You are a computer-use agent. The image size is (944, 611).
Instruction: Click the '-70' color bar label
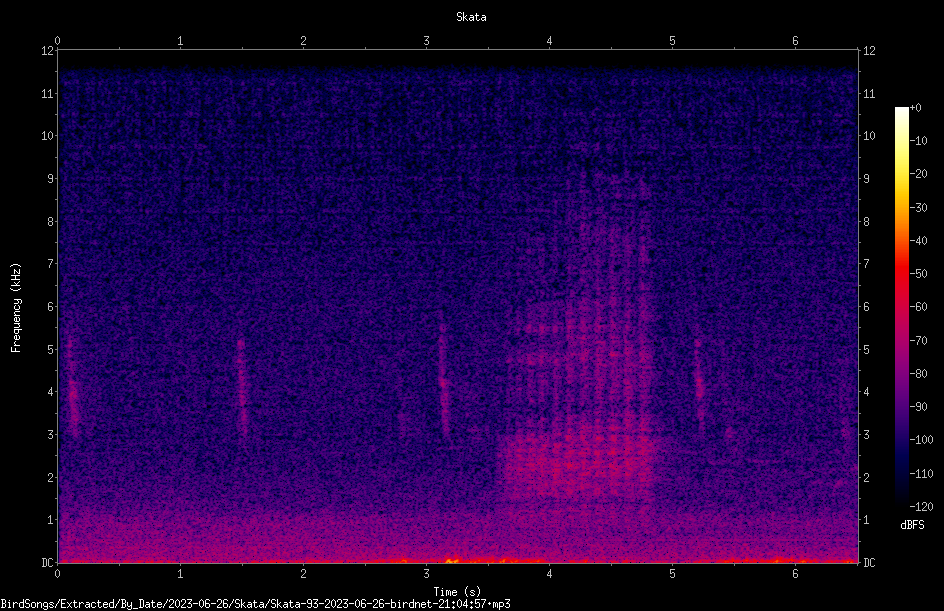click(x=919, y=341)
